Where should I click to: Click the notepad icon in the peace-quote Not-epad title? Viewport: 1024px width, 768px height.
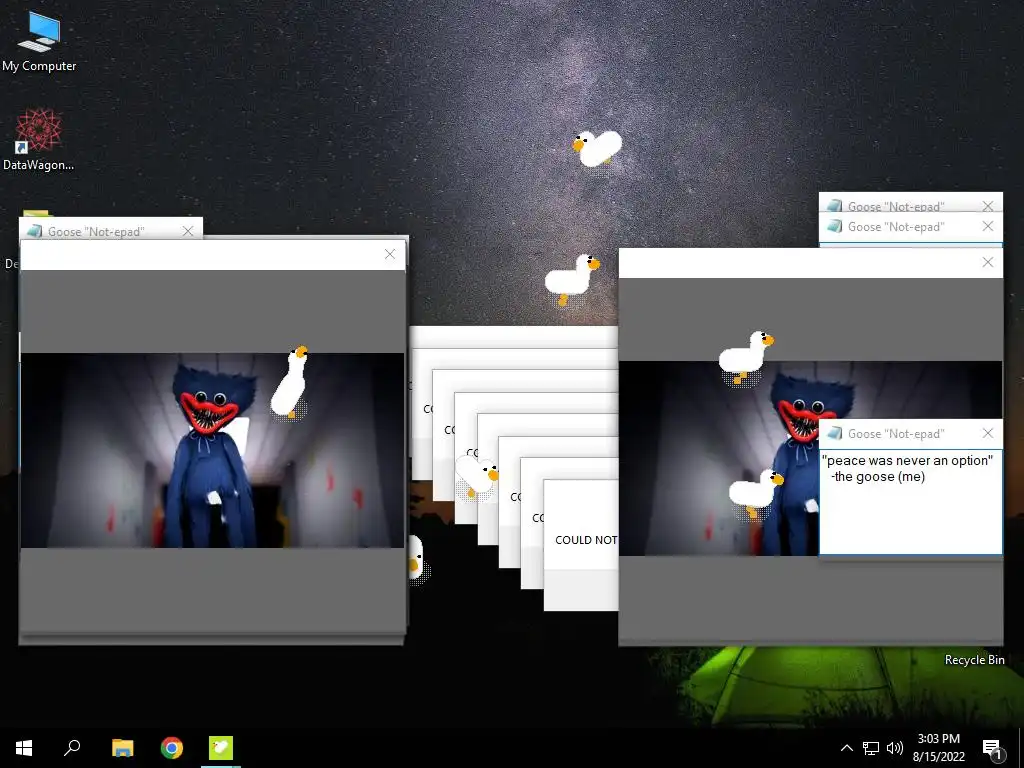coord(835,433)
